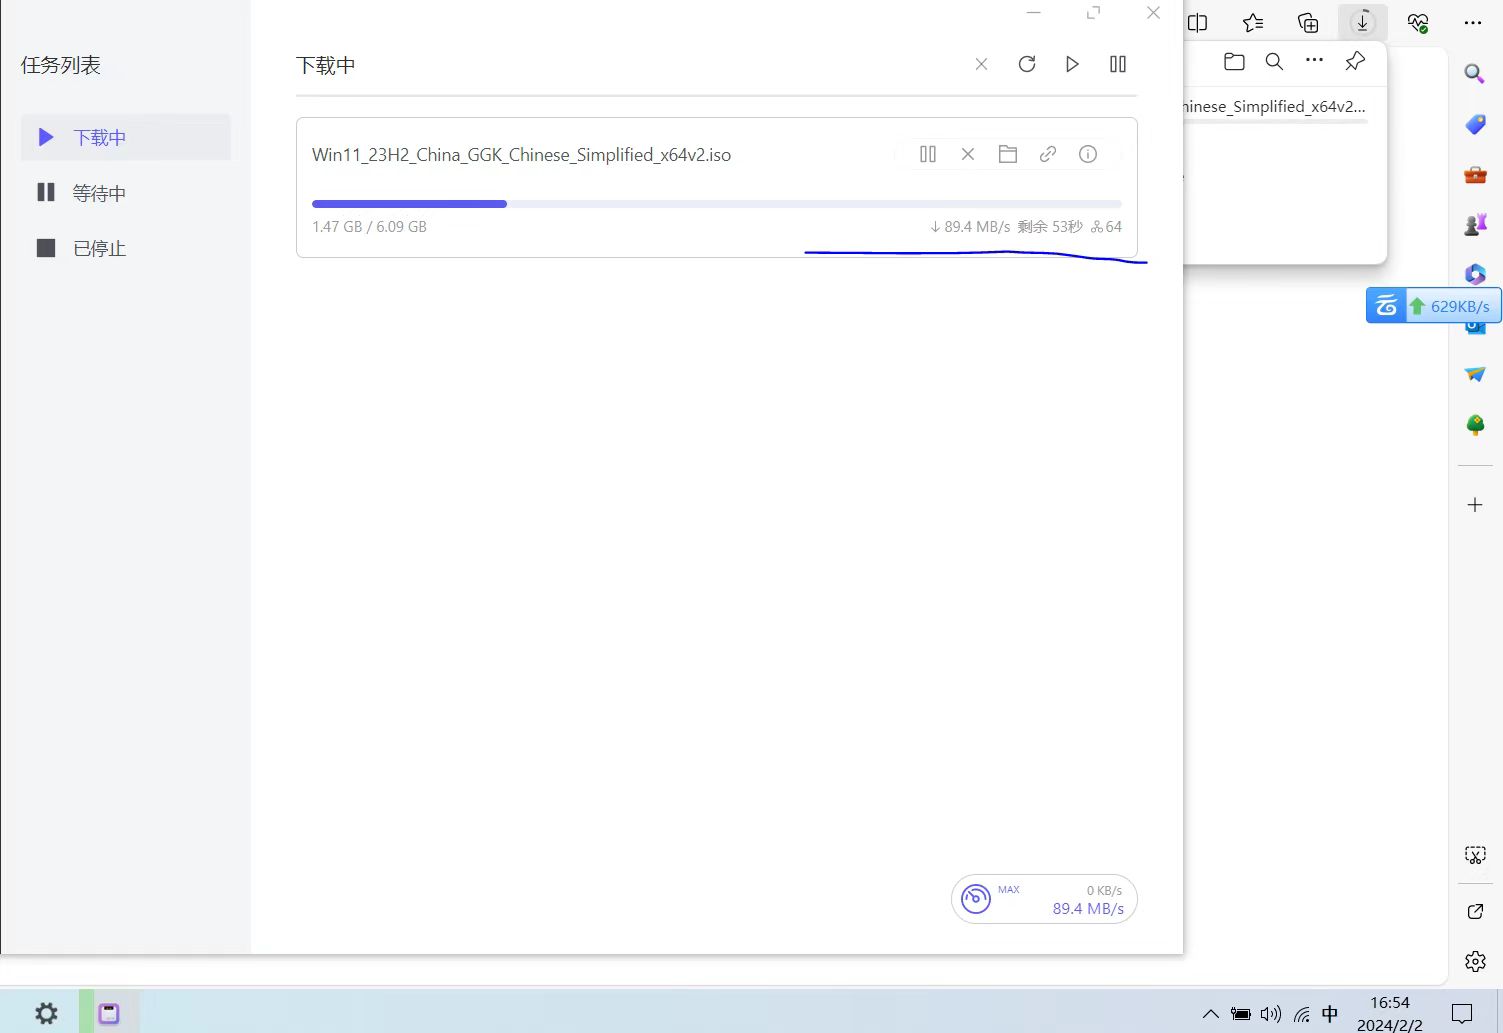Resume all tasks with header play icon
This screenshot has width=1503, height=1033.
pyautogui.click(x=1072, y=64)
